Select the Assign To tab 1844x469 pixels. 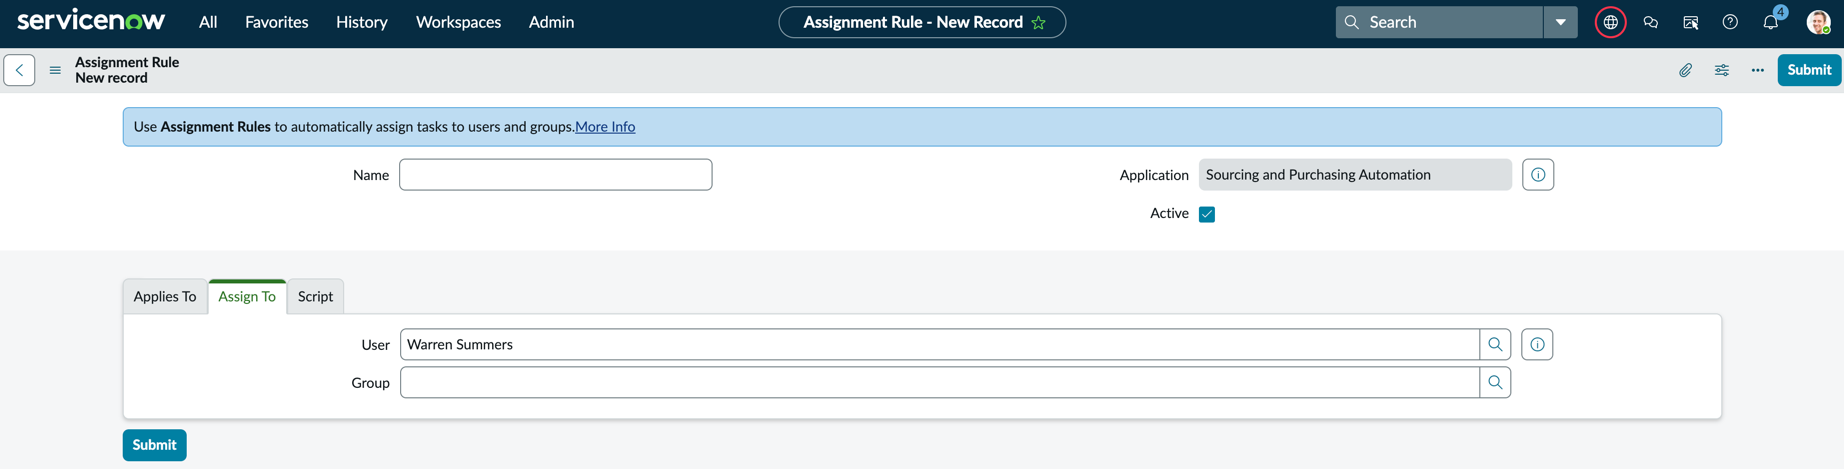pyautogui.click(x=247, y=297)
